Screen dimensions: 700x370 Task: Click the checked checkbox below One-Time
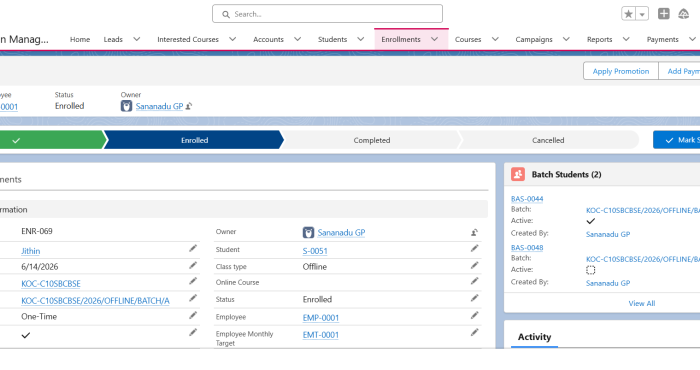point(26,335)
